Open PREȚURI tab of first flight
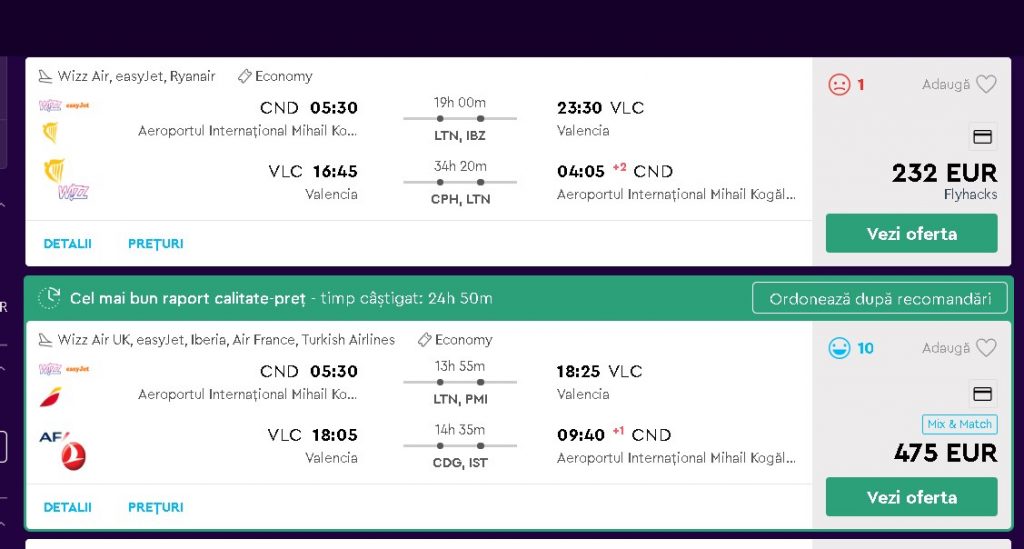 point(155,243)
